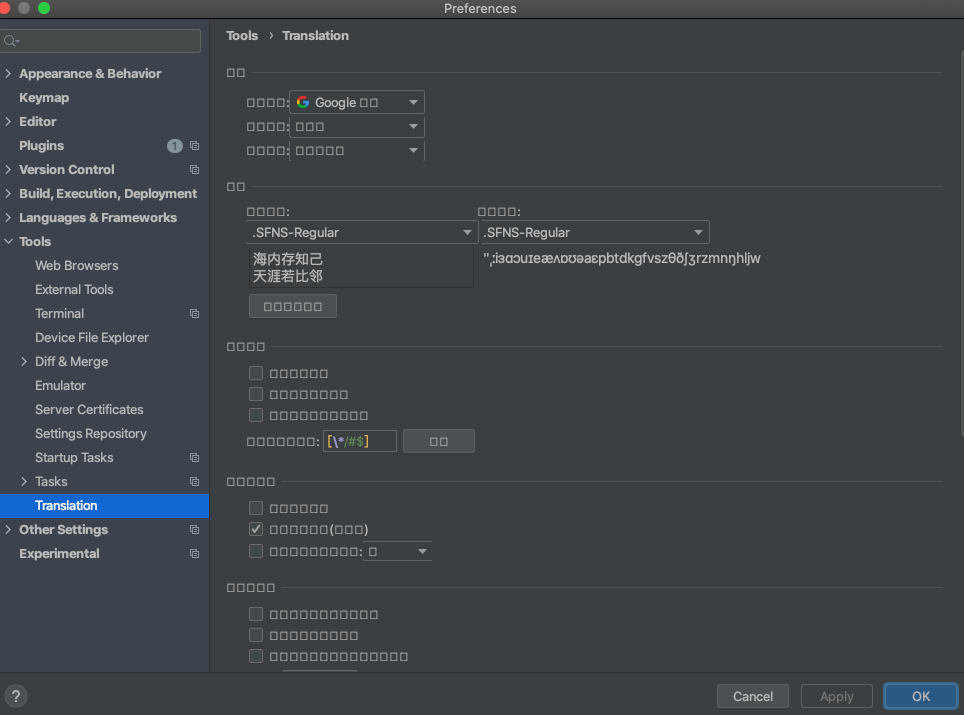Expand the Editor section

[x=8, y=121]
